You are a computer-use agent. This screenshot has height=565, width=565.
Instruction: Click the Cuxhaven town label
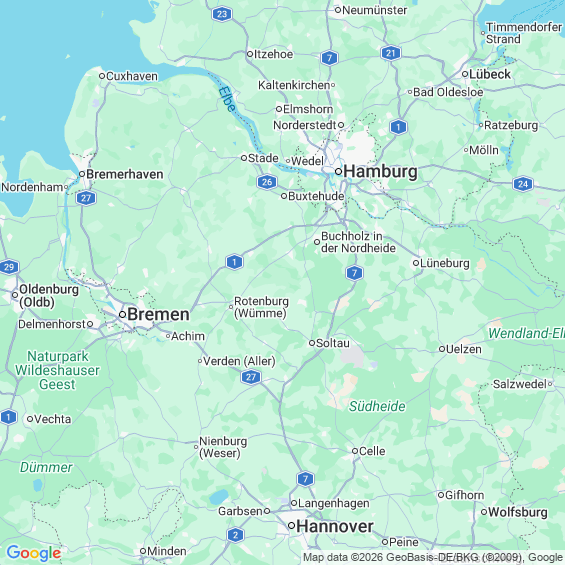point(132,76)
